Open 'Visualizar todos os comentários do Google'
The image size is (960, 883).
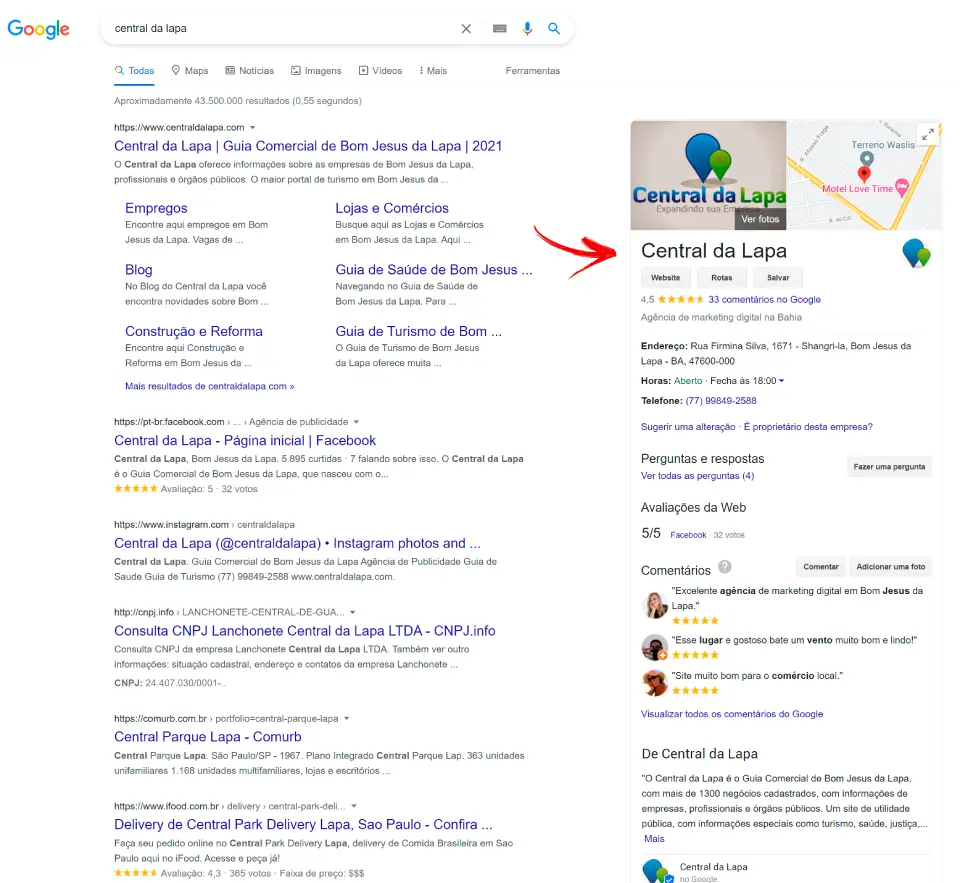pos(732,715)
